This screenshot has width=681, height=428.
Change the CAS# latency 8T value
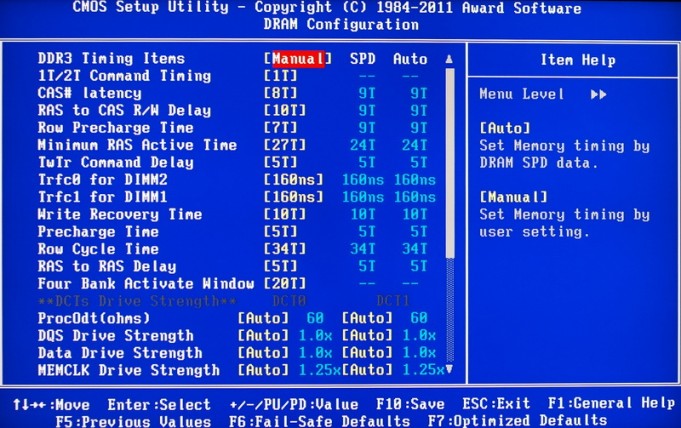[281, 93]
